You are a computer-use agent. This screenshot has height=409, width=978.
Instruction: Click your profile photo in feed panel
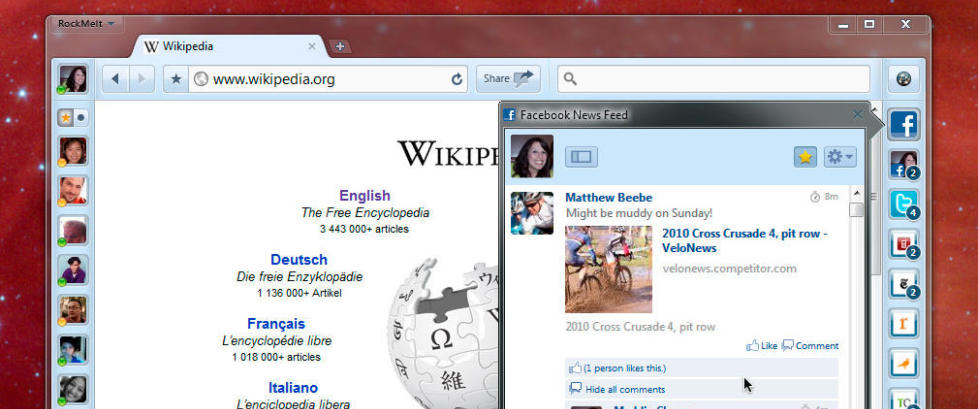[x=532, y=156]
